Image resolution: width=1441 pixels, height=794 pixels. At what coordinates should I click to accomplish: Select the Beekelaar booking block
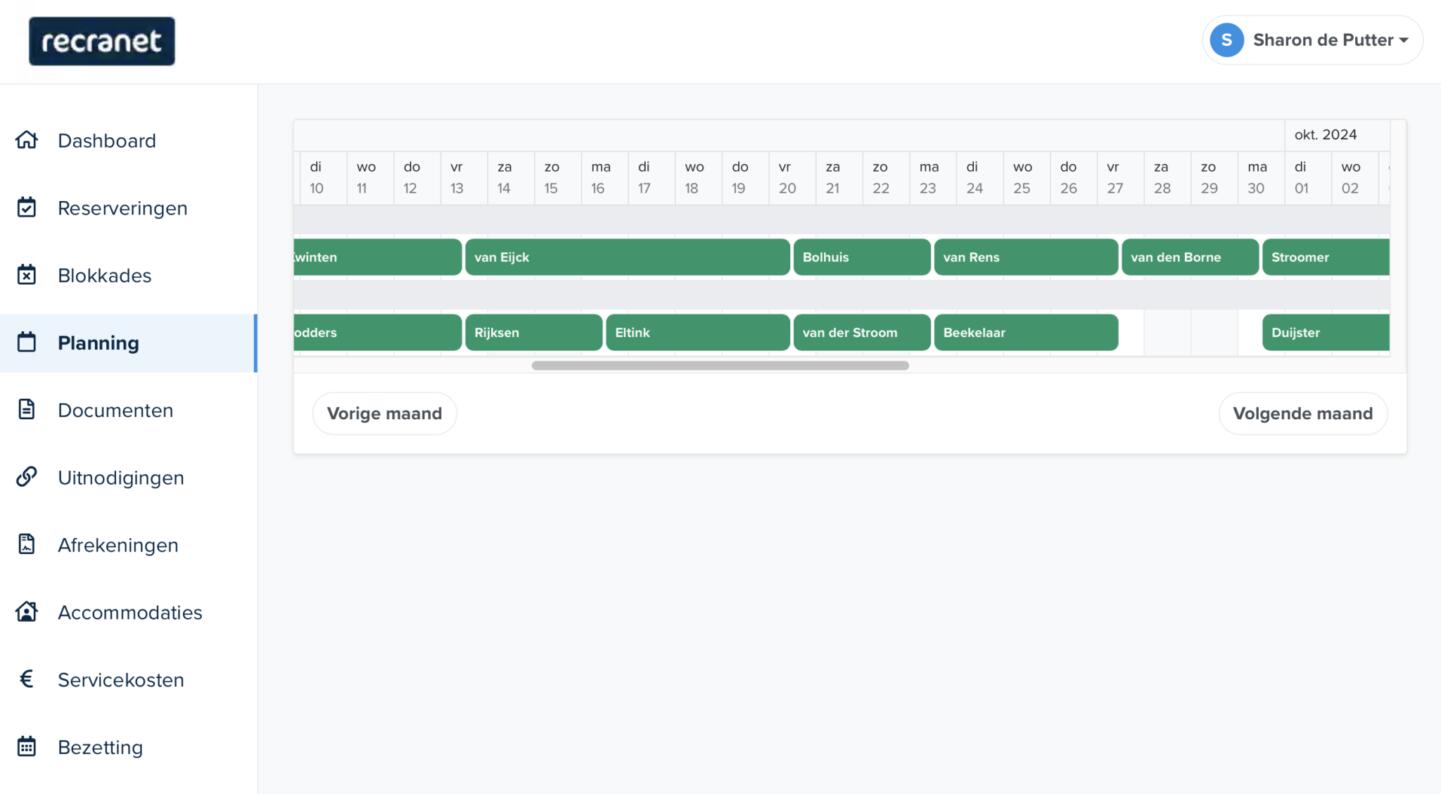(1025, 333)
